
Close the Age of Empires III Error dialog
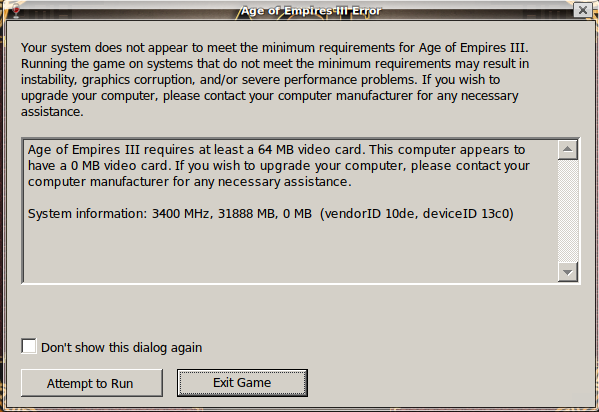point(583,10)
